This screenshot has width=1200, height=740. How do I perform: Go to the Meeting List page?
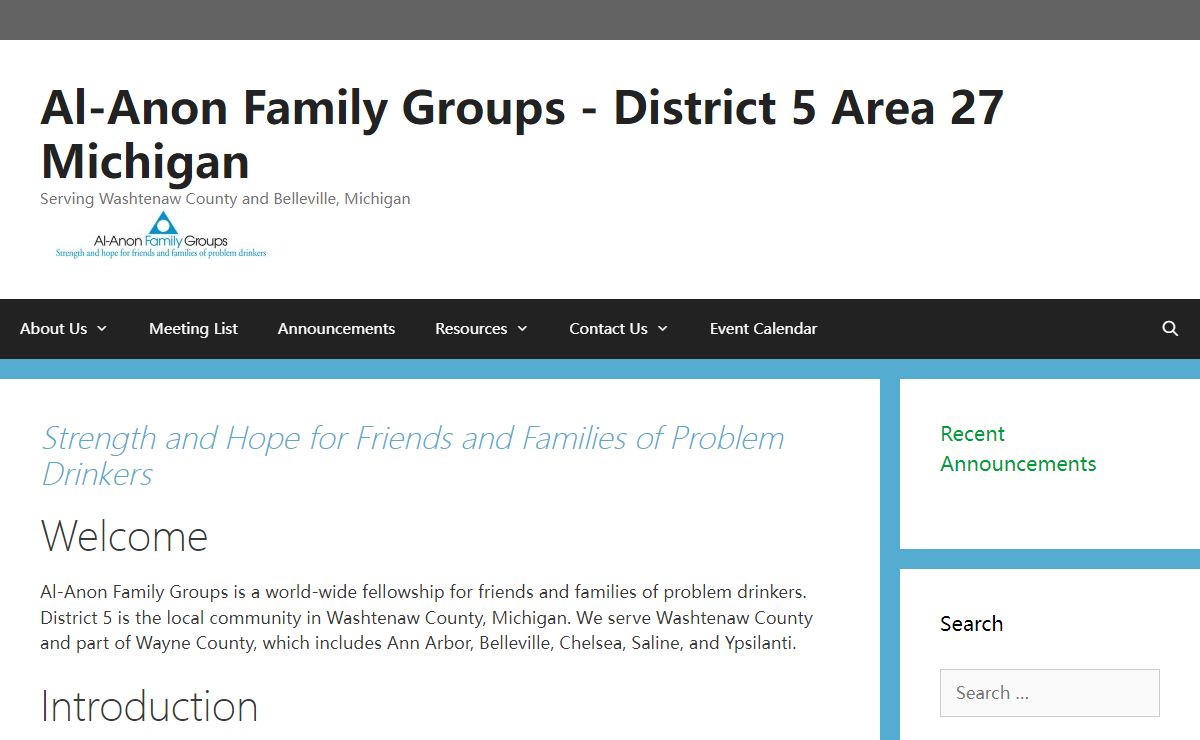[193, 329]
